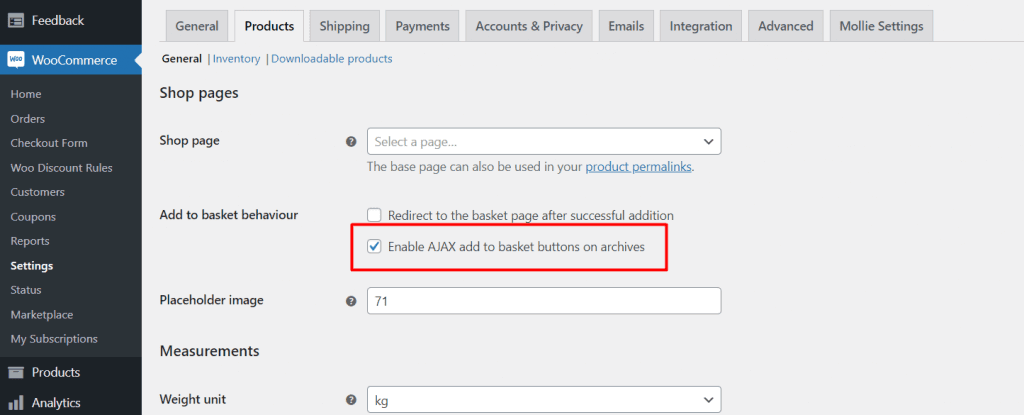Click the help icon beside Placeholder image
This screenshot has width=1024, height=415.
tap(351, 301)
